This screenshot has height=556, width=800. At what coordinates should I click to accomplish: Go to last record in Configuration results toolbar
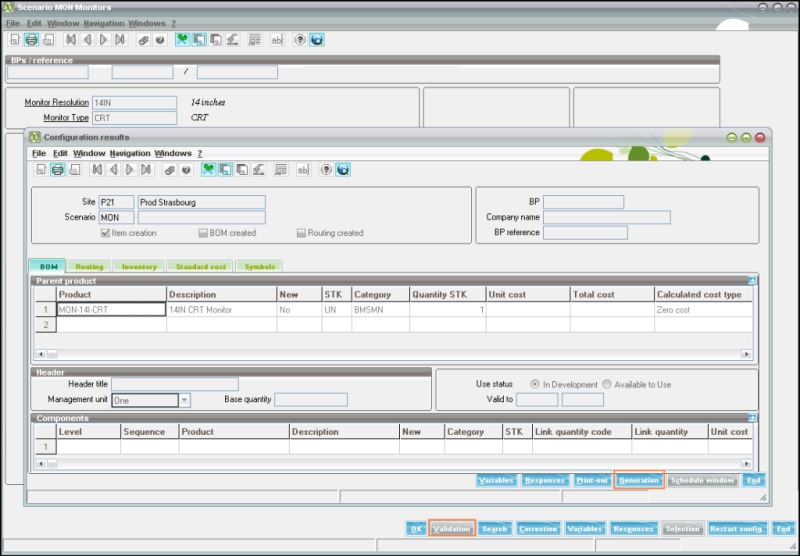tap(146, 170)
